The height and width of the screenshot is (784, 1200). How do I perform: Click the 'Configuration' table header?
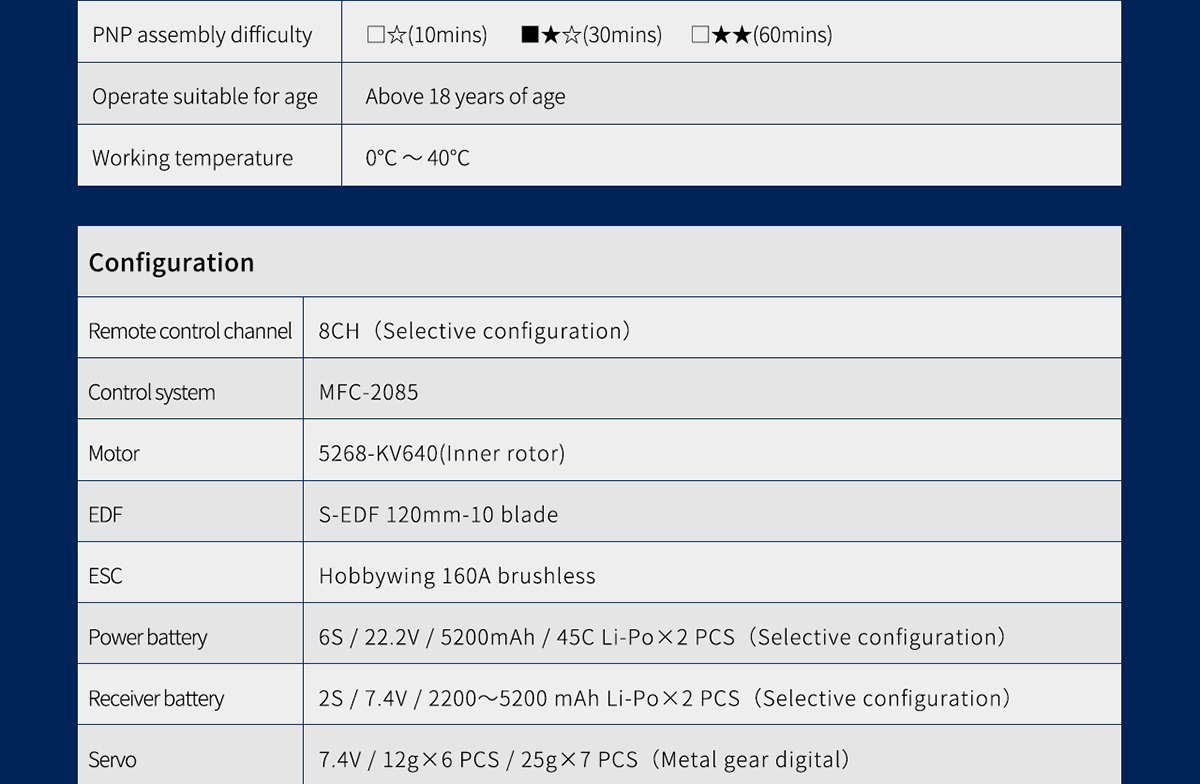coord(171,262)
